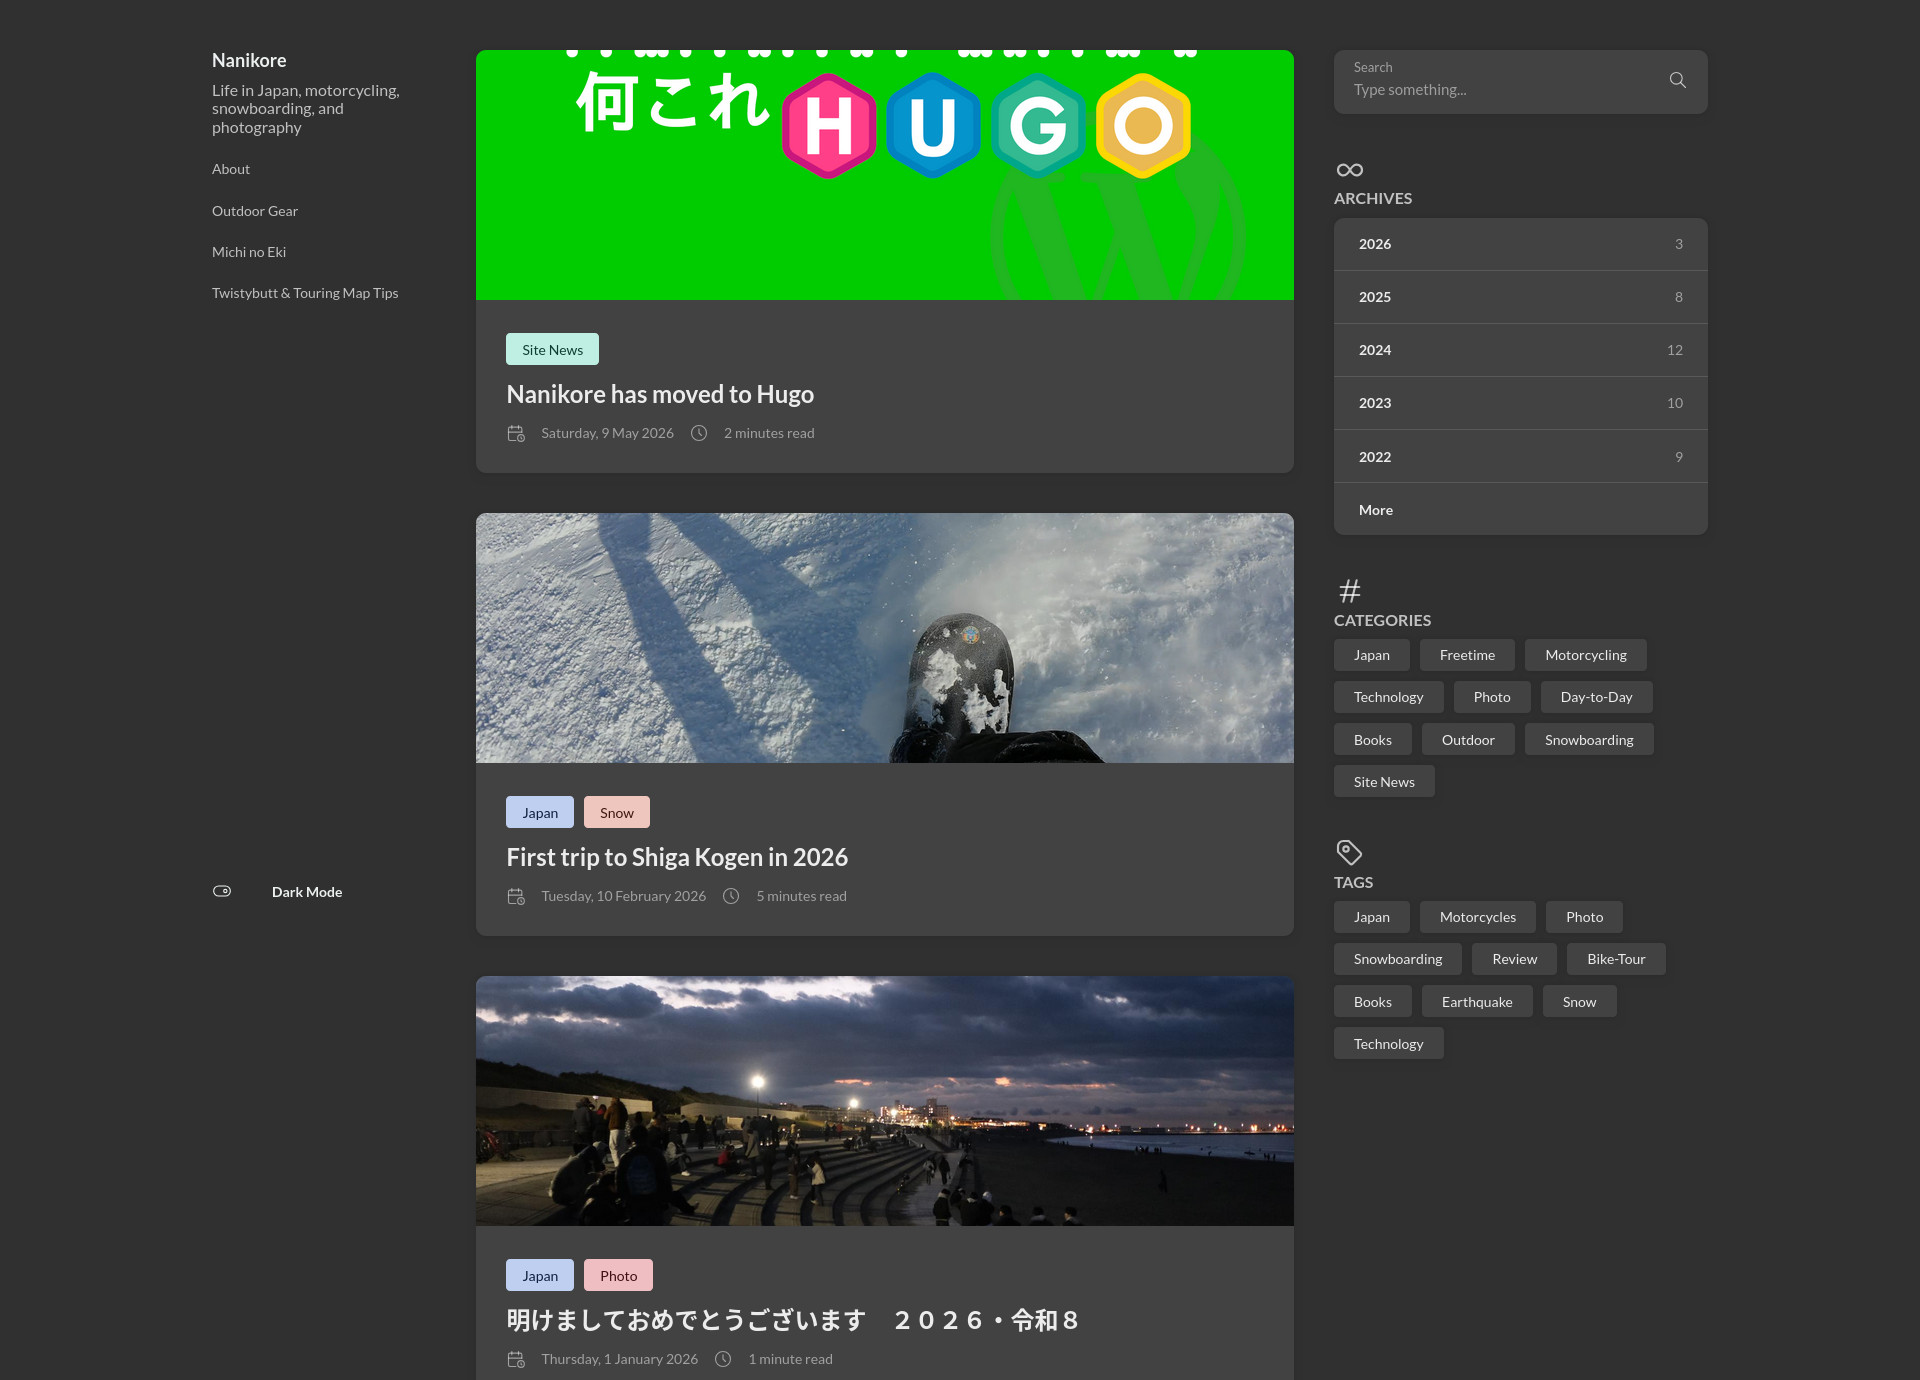Click the site tagline 'Life in Japan, motorcycling...'
1920x1380 pixels.
point(306,109)
